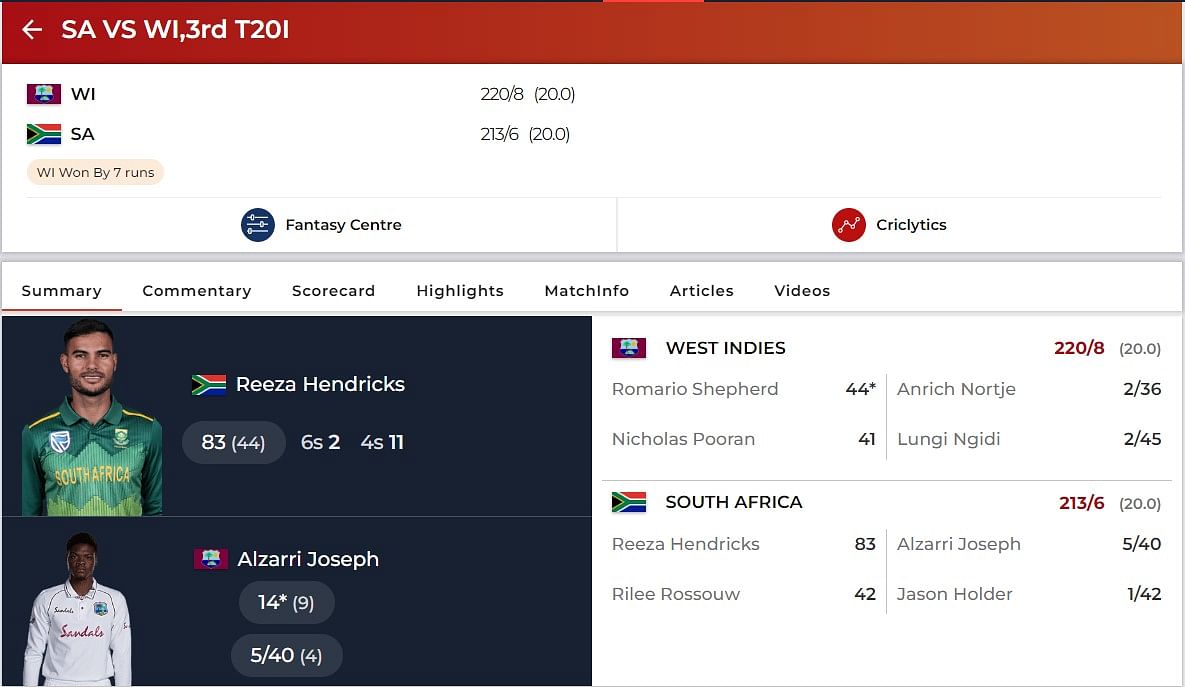The width and height of the screenshot is (1185, 687).
Task: Click the WI Won By 7 runs badge
Action: (x=95, y=172)
